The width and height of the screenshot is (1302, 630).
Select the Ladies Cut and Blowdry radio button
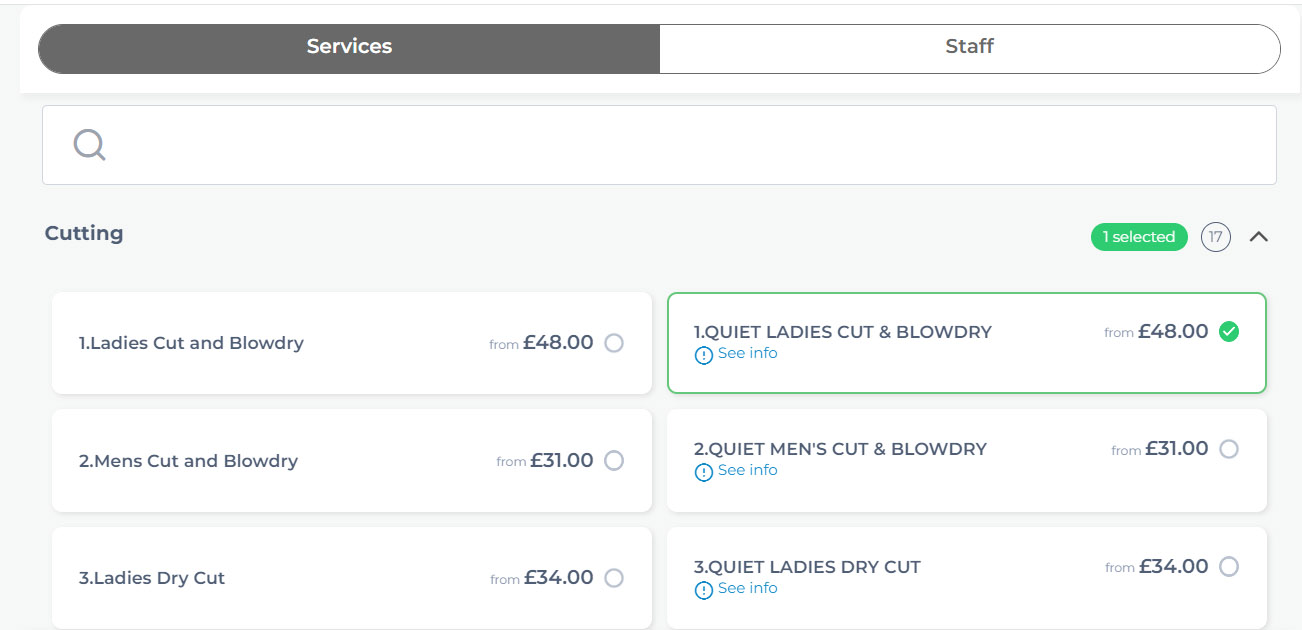click(x=614, y=343)
